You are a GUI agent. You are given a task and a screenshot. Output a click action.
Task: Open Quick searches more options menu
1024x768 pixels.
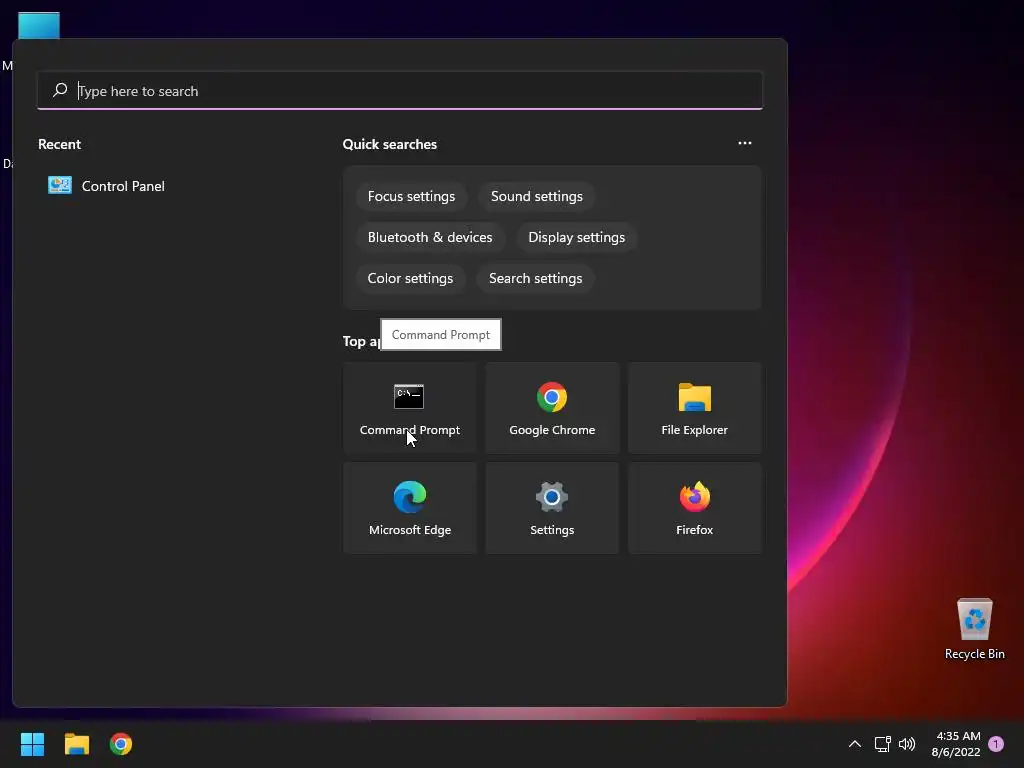coord(744,143)
